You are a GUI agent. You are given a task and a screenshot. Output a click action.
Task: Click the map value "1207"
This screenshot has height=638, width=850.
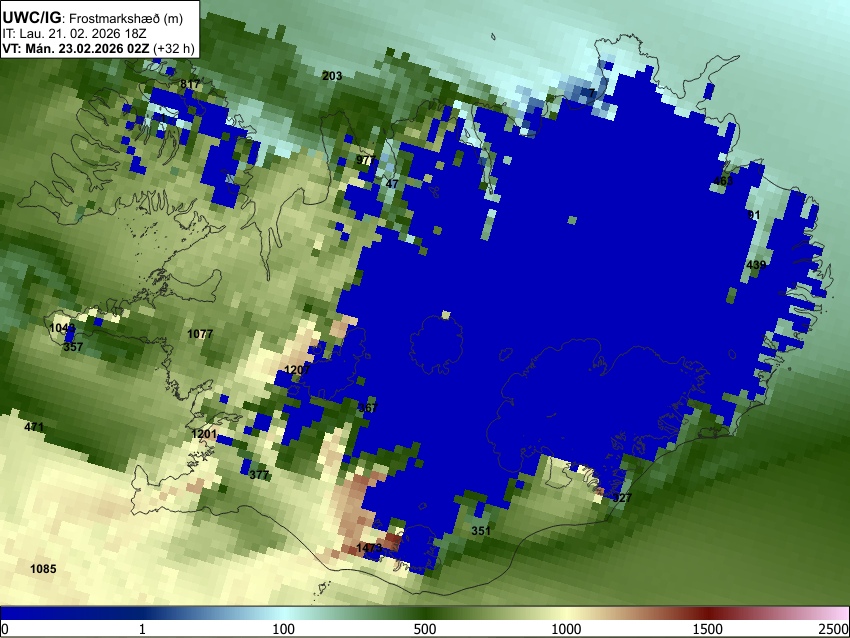(297, 370)
